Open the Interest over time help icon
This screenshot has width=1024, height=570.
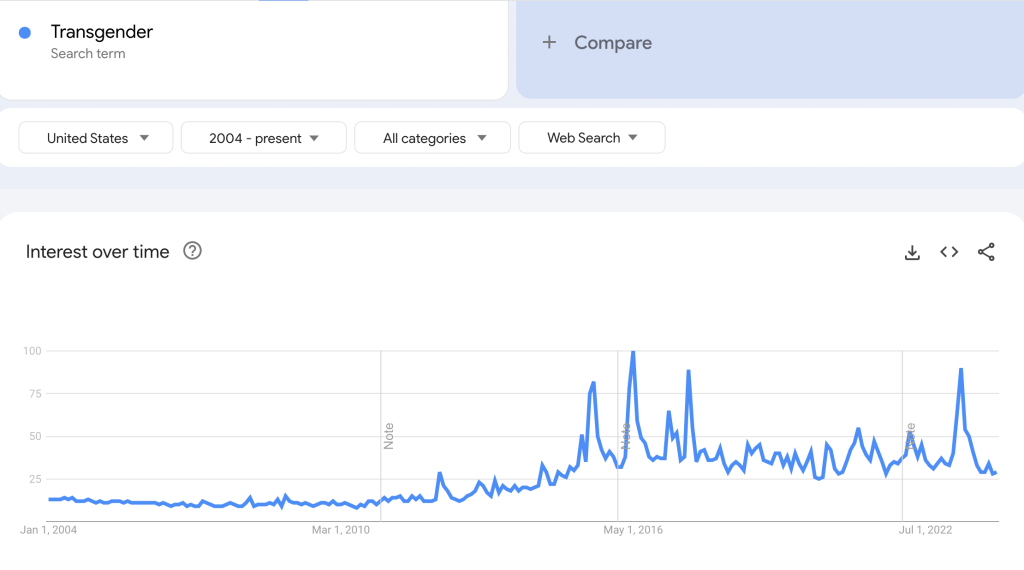[193, 251]
